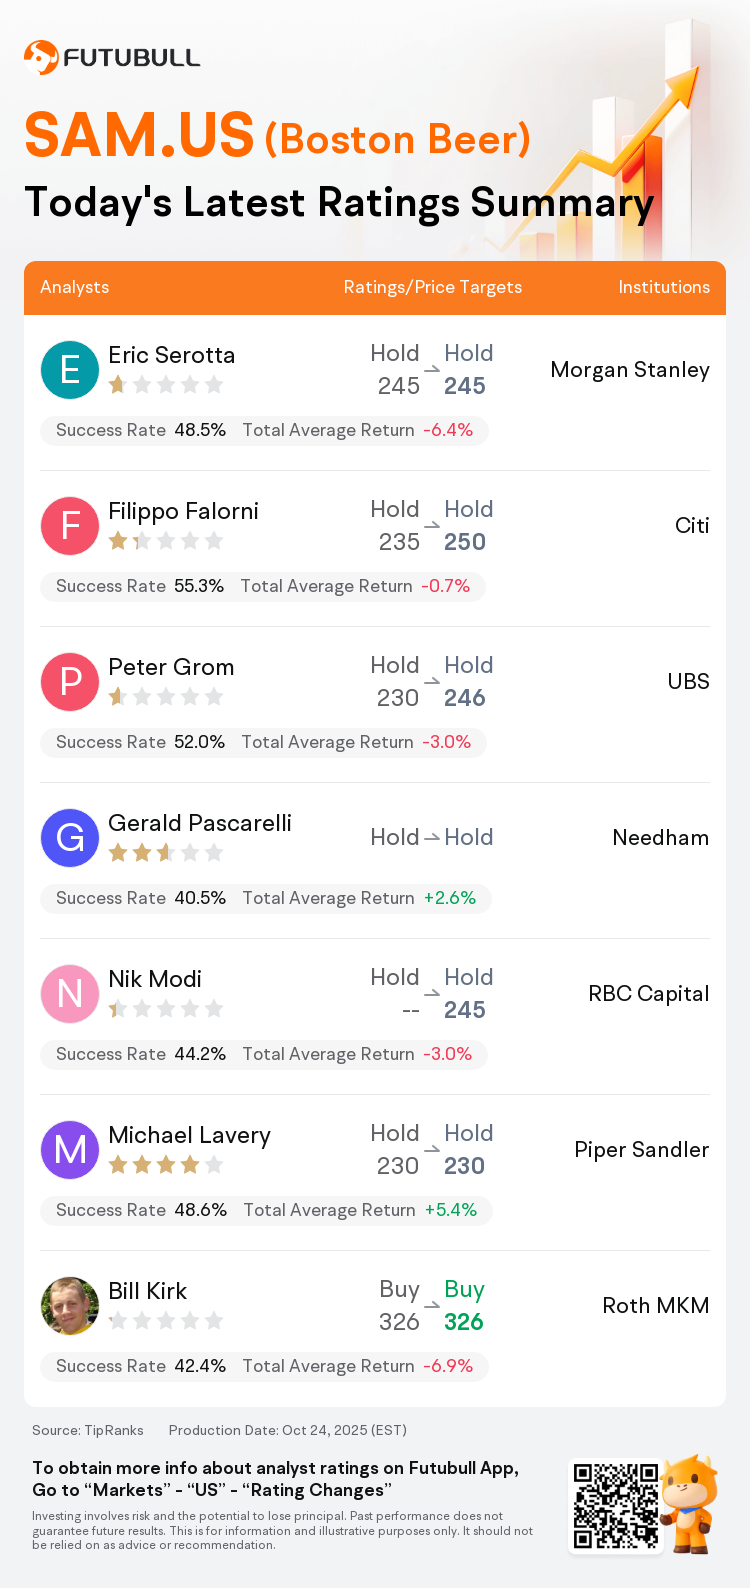750x1588 pixels.
Task: Click Gerald Pascarelli's blue G avatar
Action: 70,838
